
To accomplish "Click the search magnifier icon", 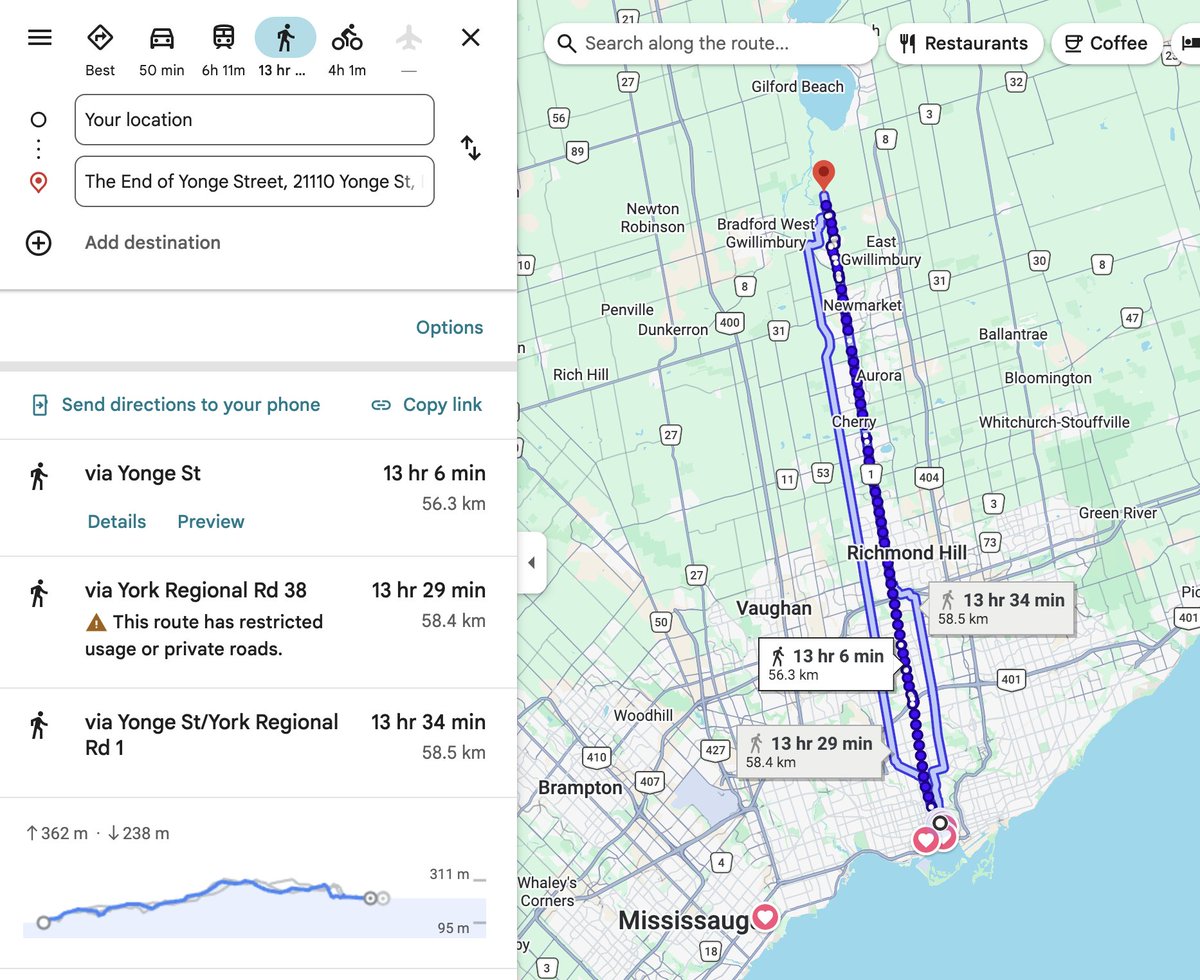I will pos(566,44).
